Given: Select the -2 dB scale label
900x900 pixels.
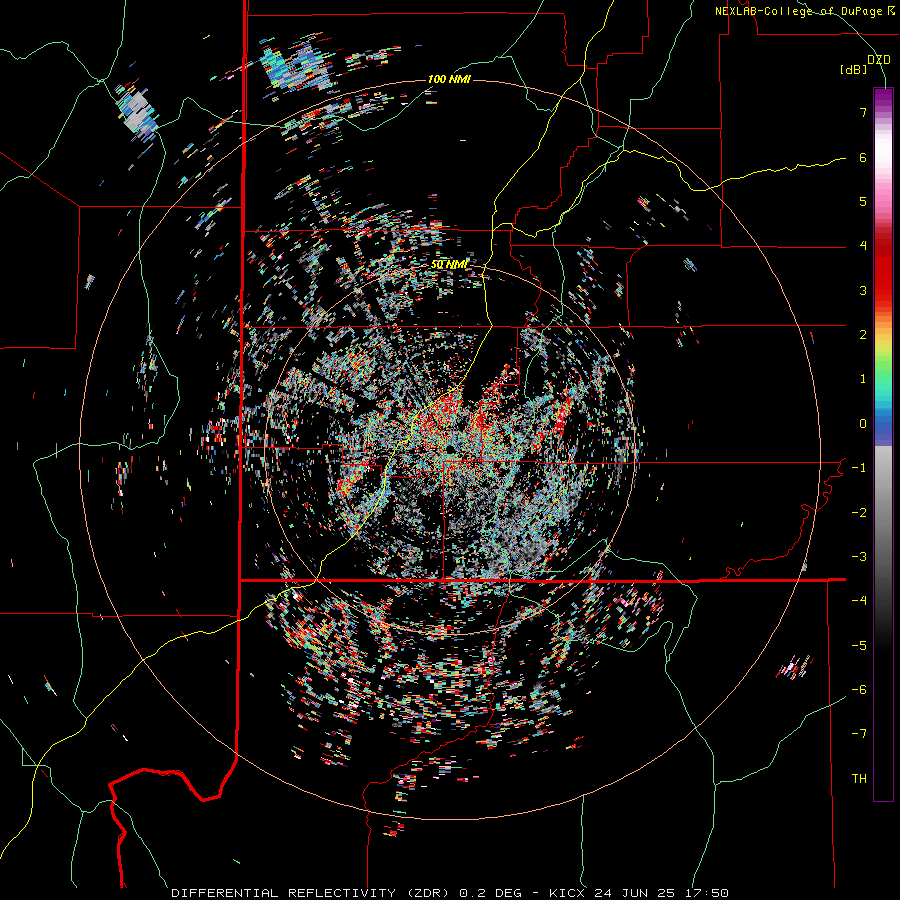Looking at the screenshot, I should pos(859,513).
